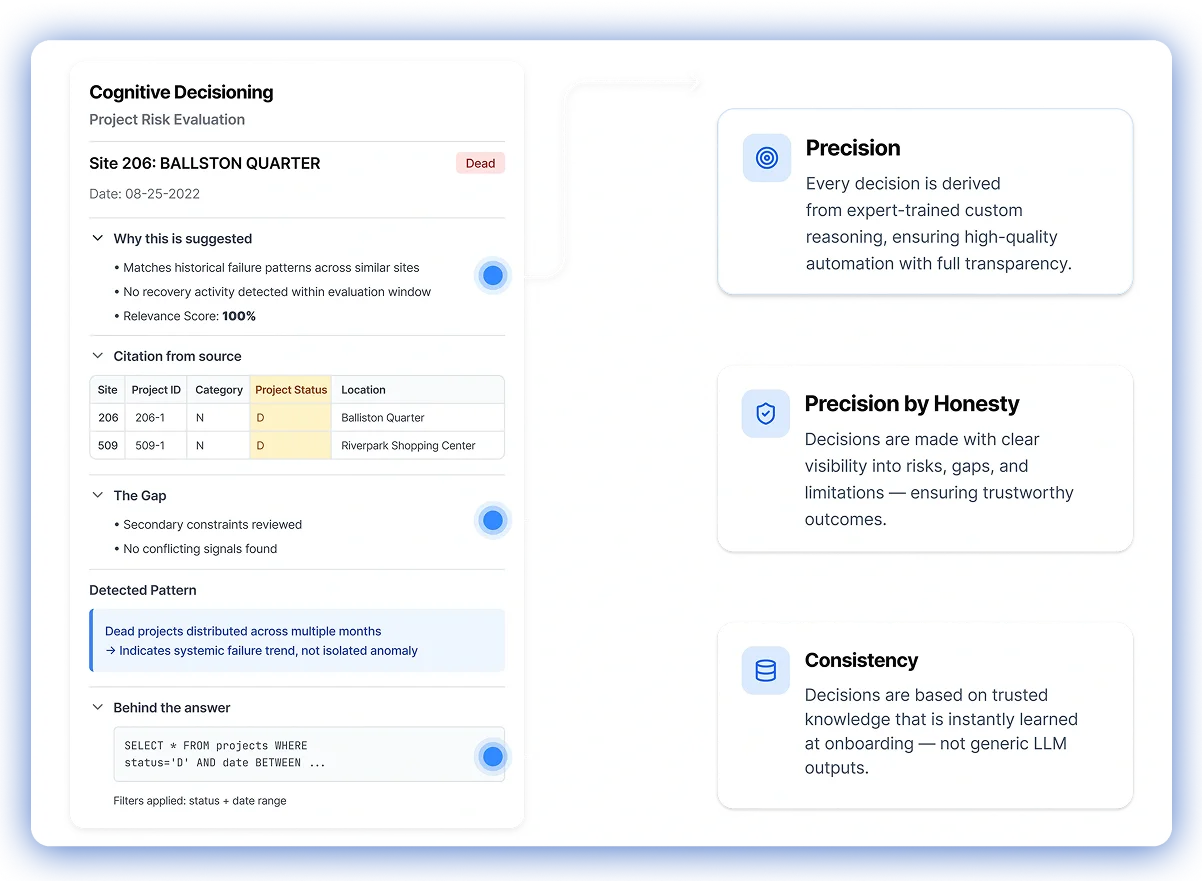Click site number 509 cell
This screenshot has width=1202, height=881.
click(108, 446)
